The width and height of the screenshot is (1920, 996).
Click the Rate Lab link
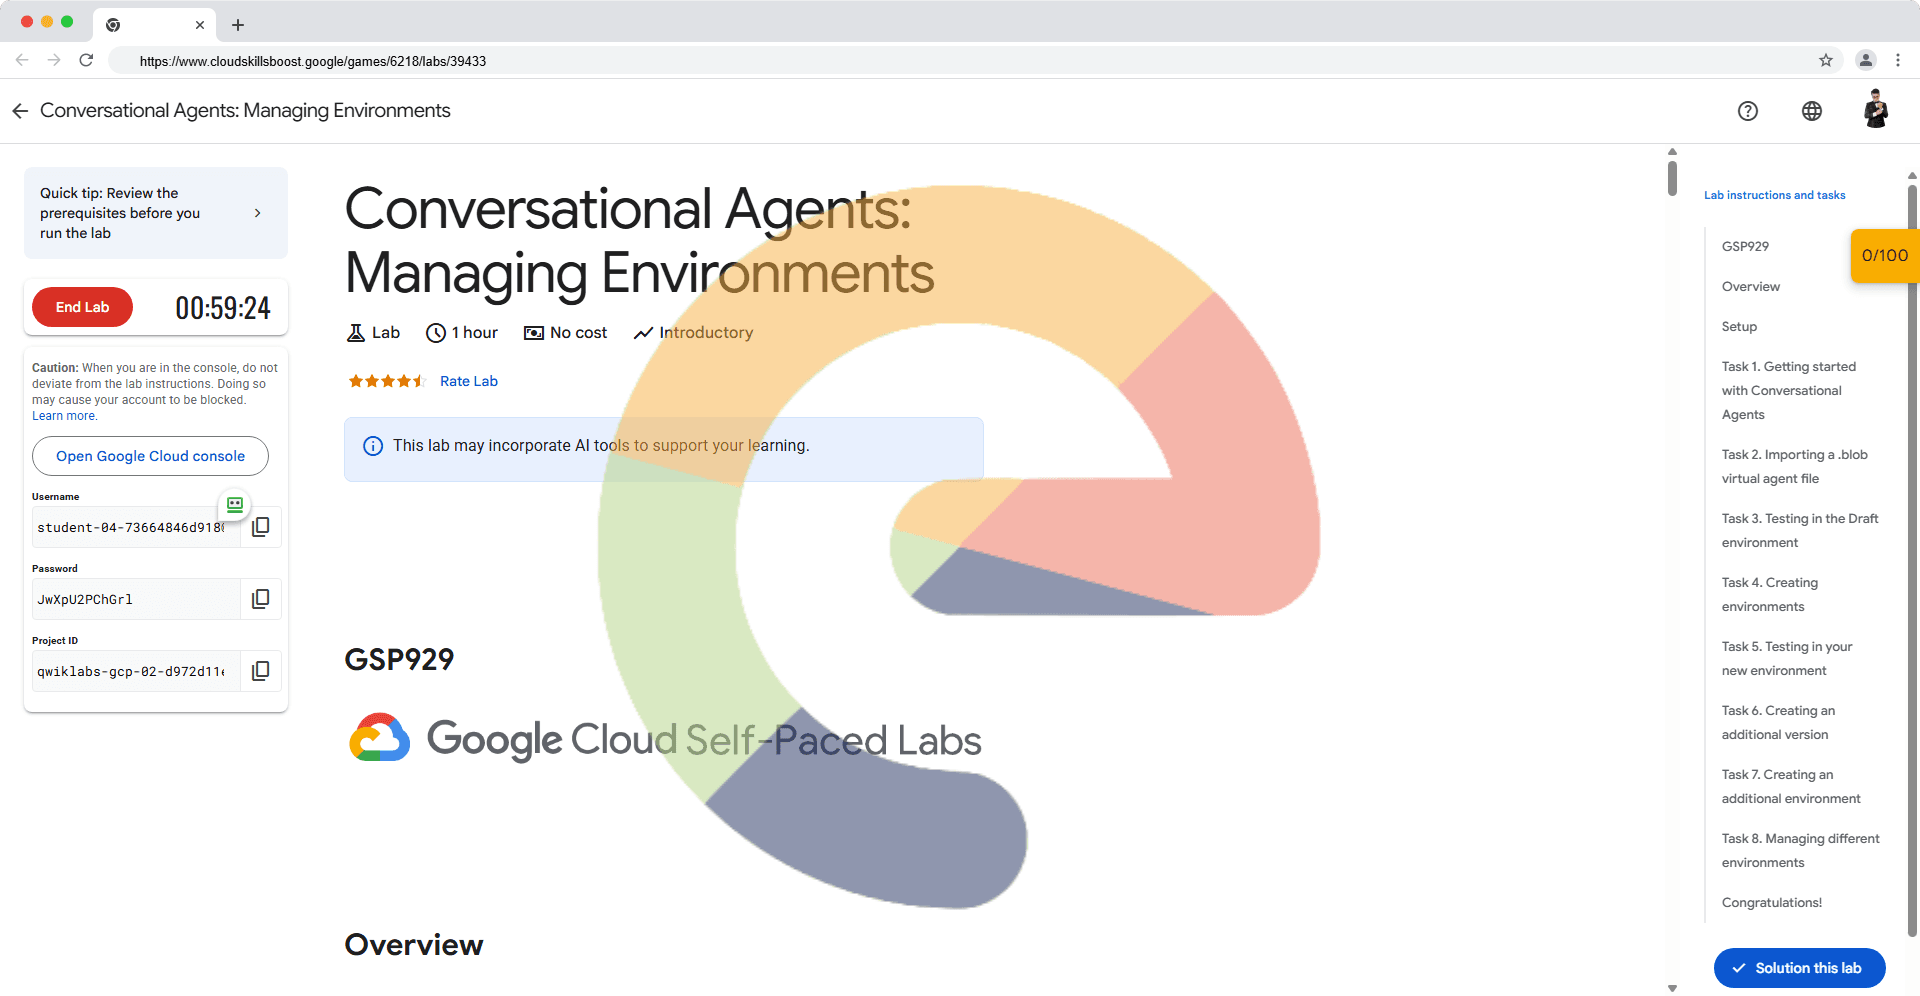[x=468, y=381]
